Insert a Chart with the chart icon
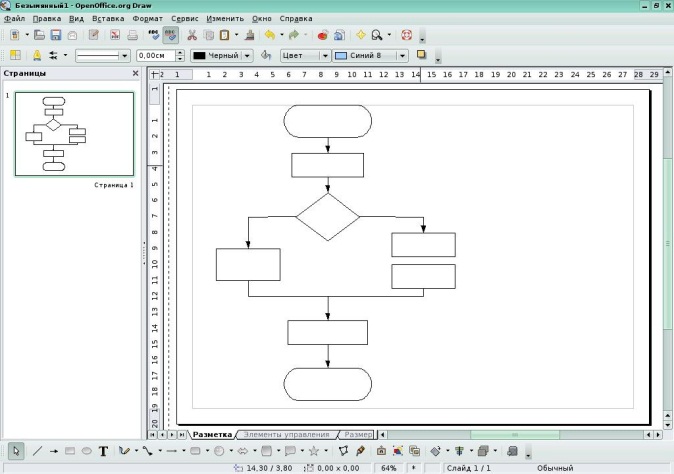The height and width of the screenshot is (474, 674). coord(323,35)
